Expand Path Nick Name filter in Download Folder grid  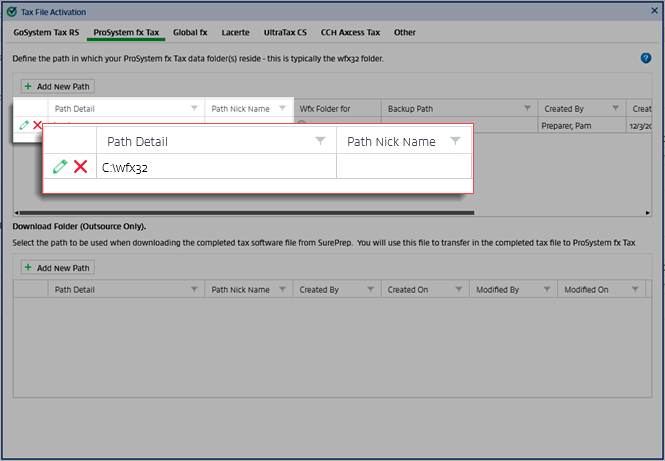[282, 290]
